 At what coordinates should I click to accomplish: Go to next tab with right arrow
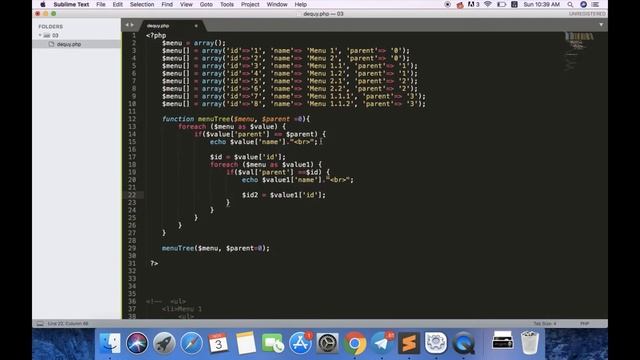[132, 25]
